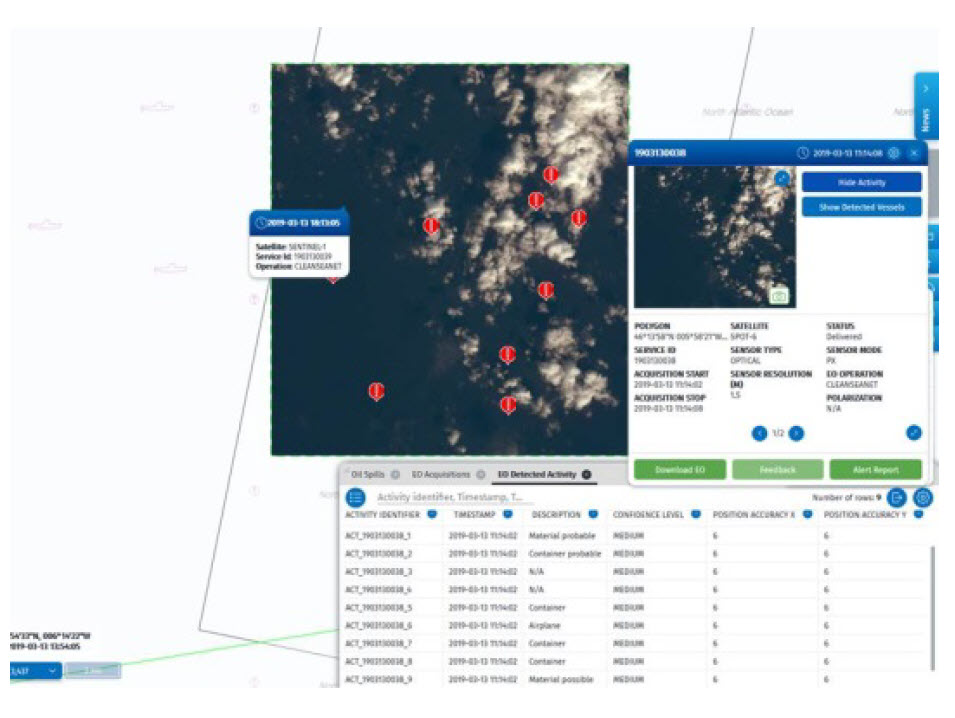Switch to the Oil Spills tab
The image size is (955, 718).
coord(368,474)
